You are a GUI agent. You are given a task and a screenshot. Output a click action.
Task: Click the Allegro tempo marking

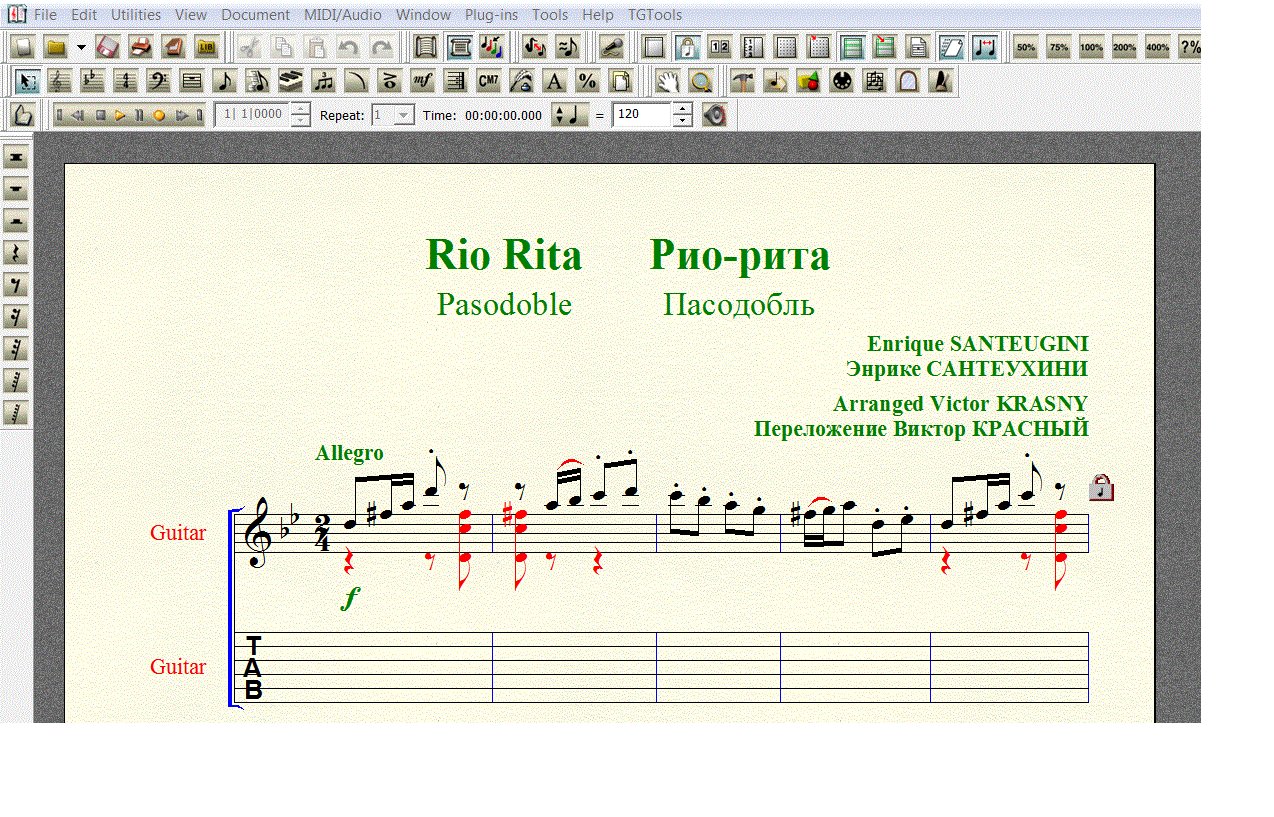pos(349,453)
